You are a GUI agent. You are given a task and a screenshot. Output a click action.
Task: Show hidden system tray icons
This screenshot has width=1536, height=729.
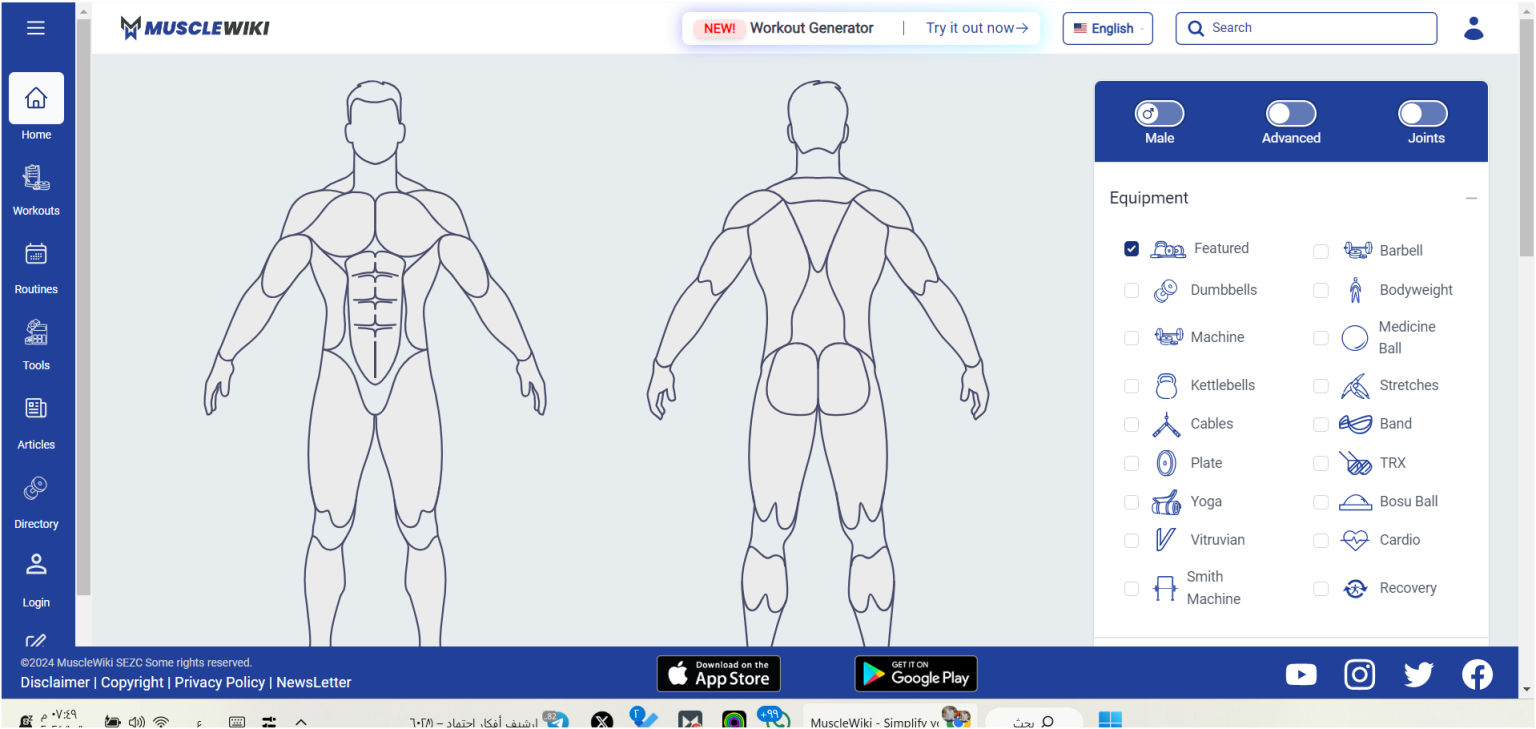pyautogui.click(x=301, y=721)
